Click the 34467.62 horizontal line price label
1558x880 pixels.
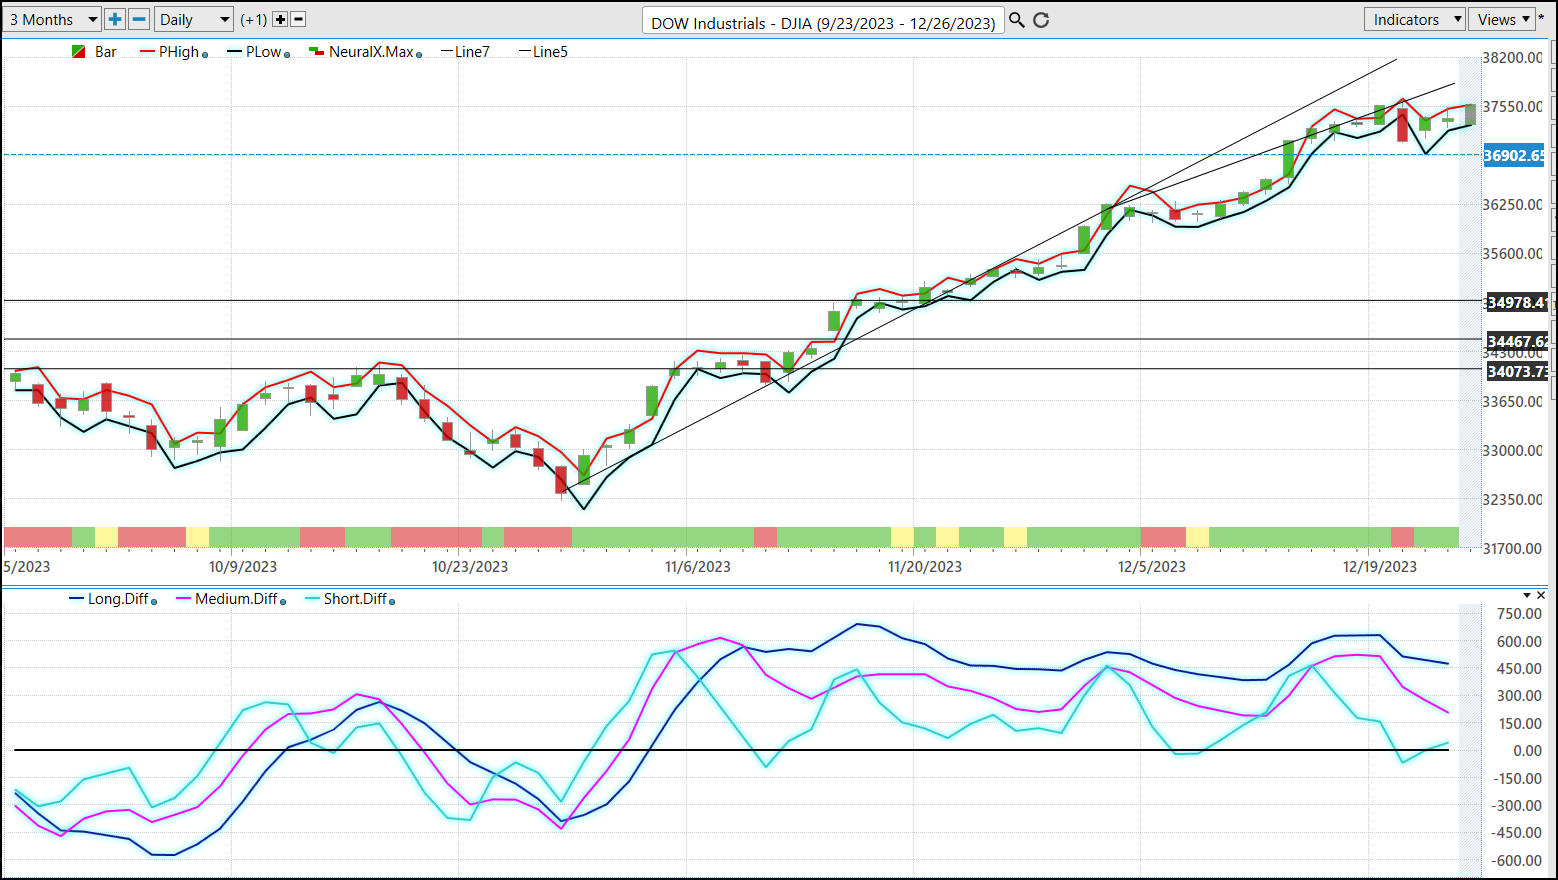pyautogui.click(x=1517, y=341)
